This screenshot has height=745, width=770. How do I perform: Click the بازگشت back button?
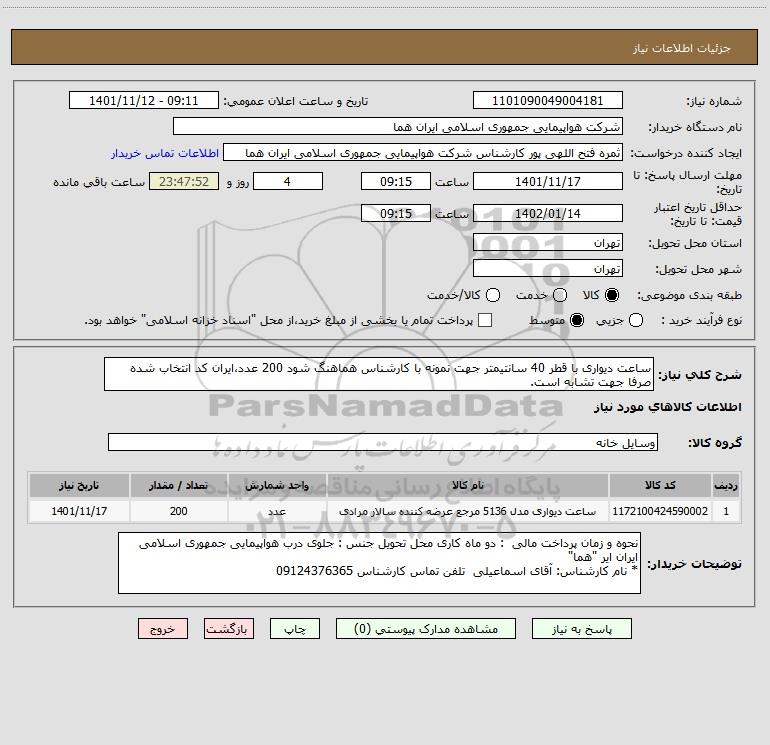click(229, 629)
